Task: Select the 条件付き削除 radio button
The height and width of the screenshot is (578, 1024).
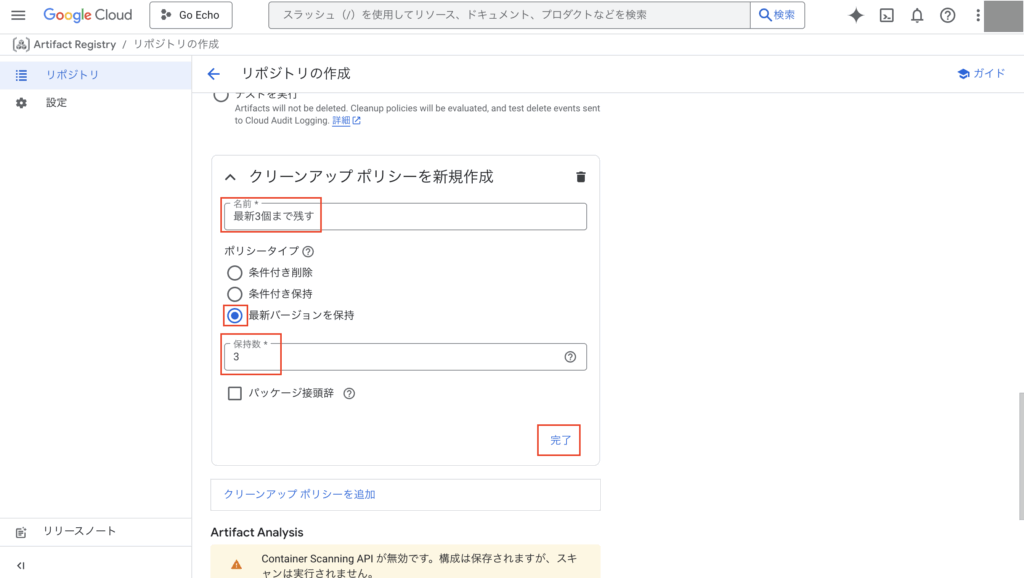Action: tap(235, 273)
